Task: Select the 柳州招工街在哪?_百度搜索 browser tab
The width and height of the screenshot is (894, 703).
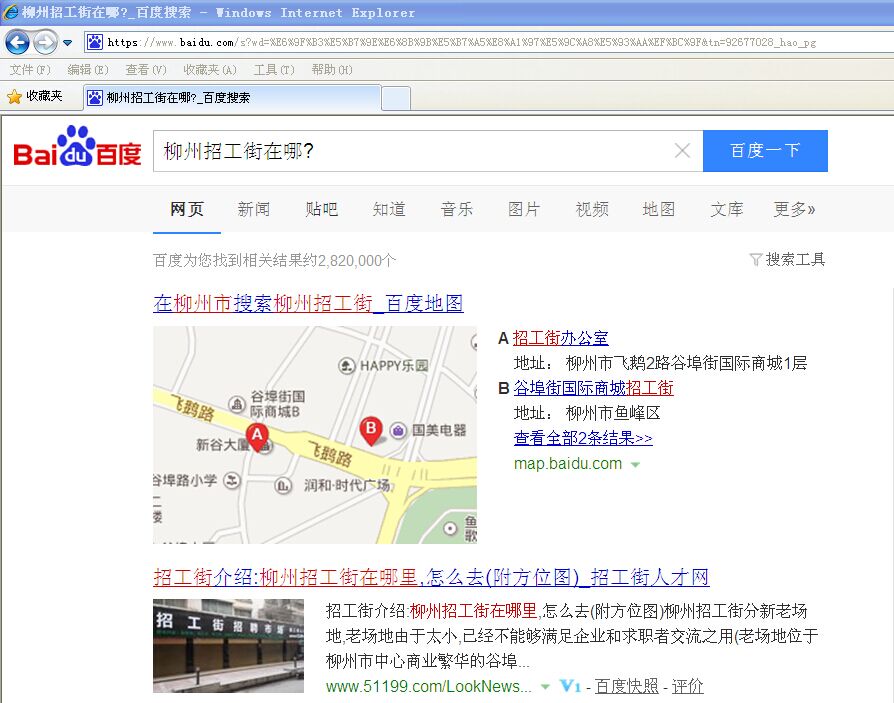Action: 232,97
